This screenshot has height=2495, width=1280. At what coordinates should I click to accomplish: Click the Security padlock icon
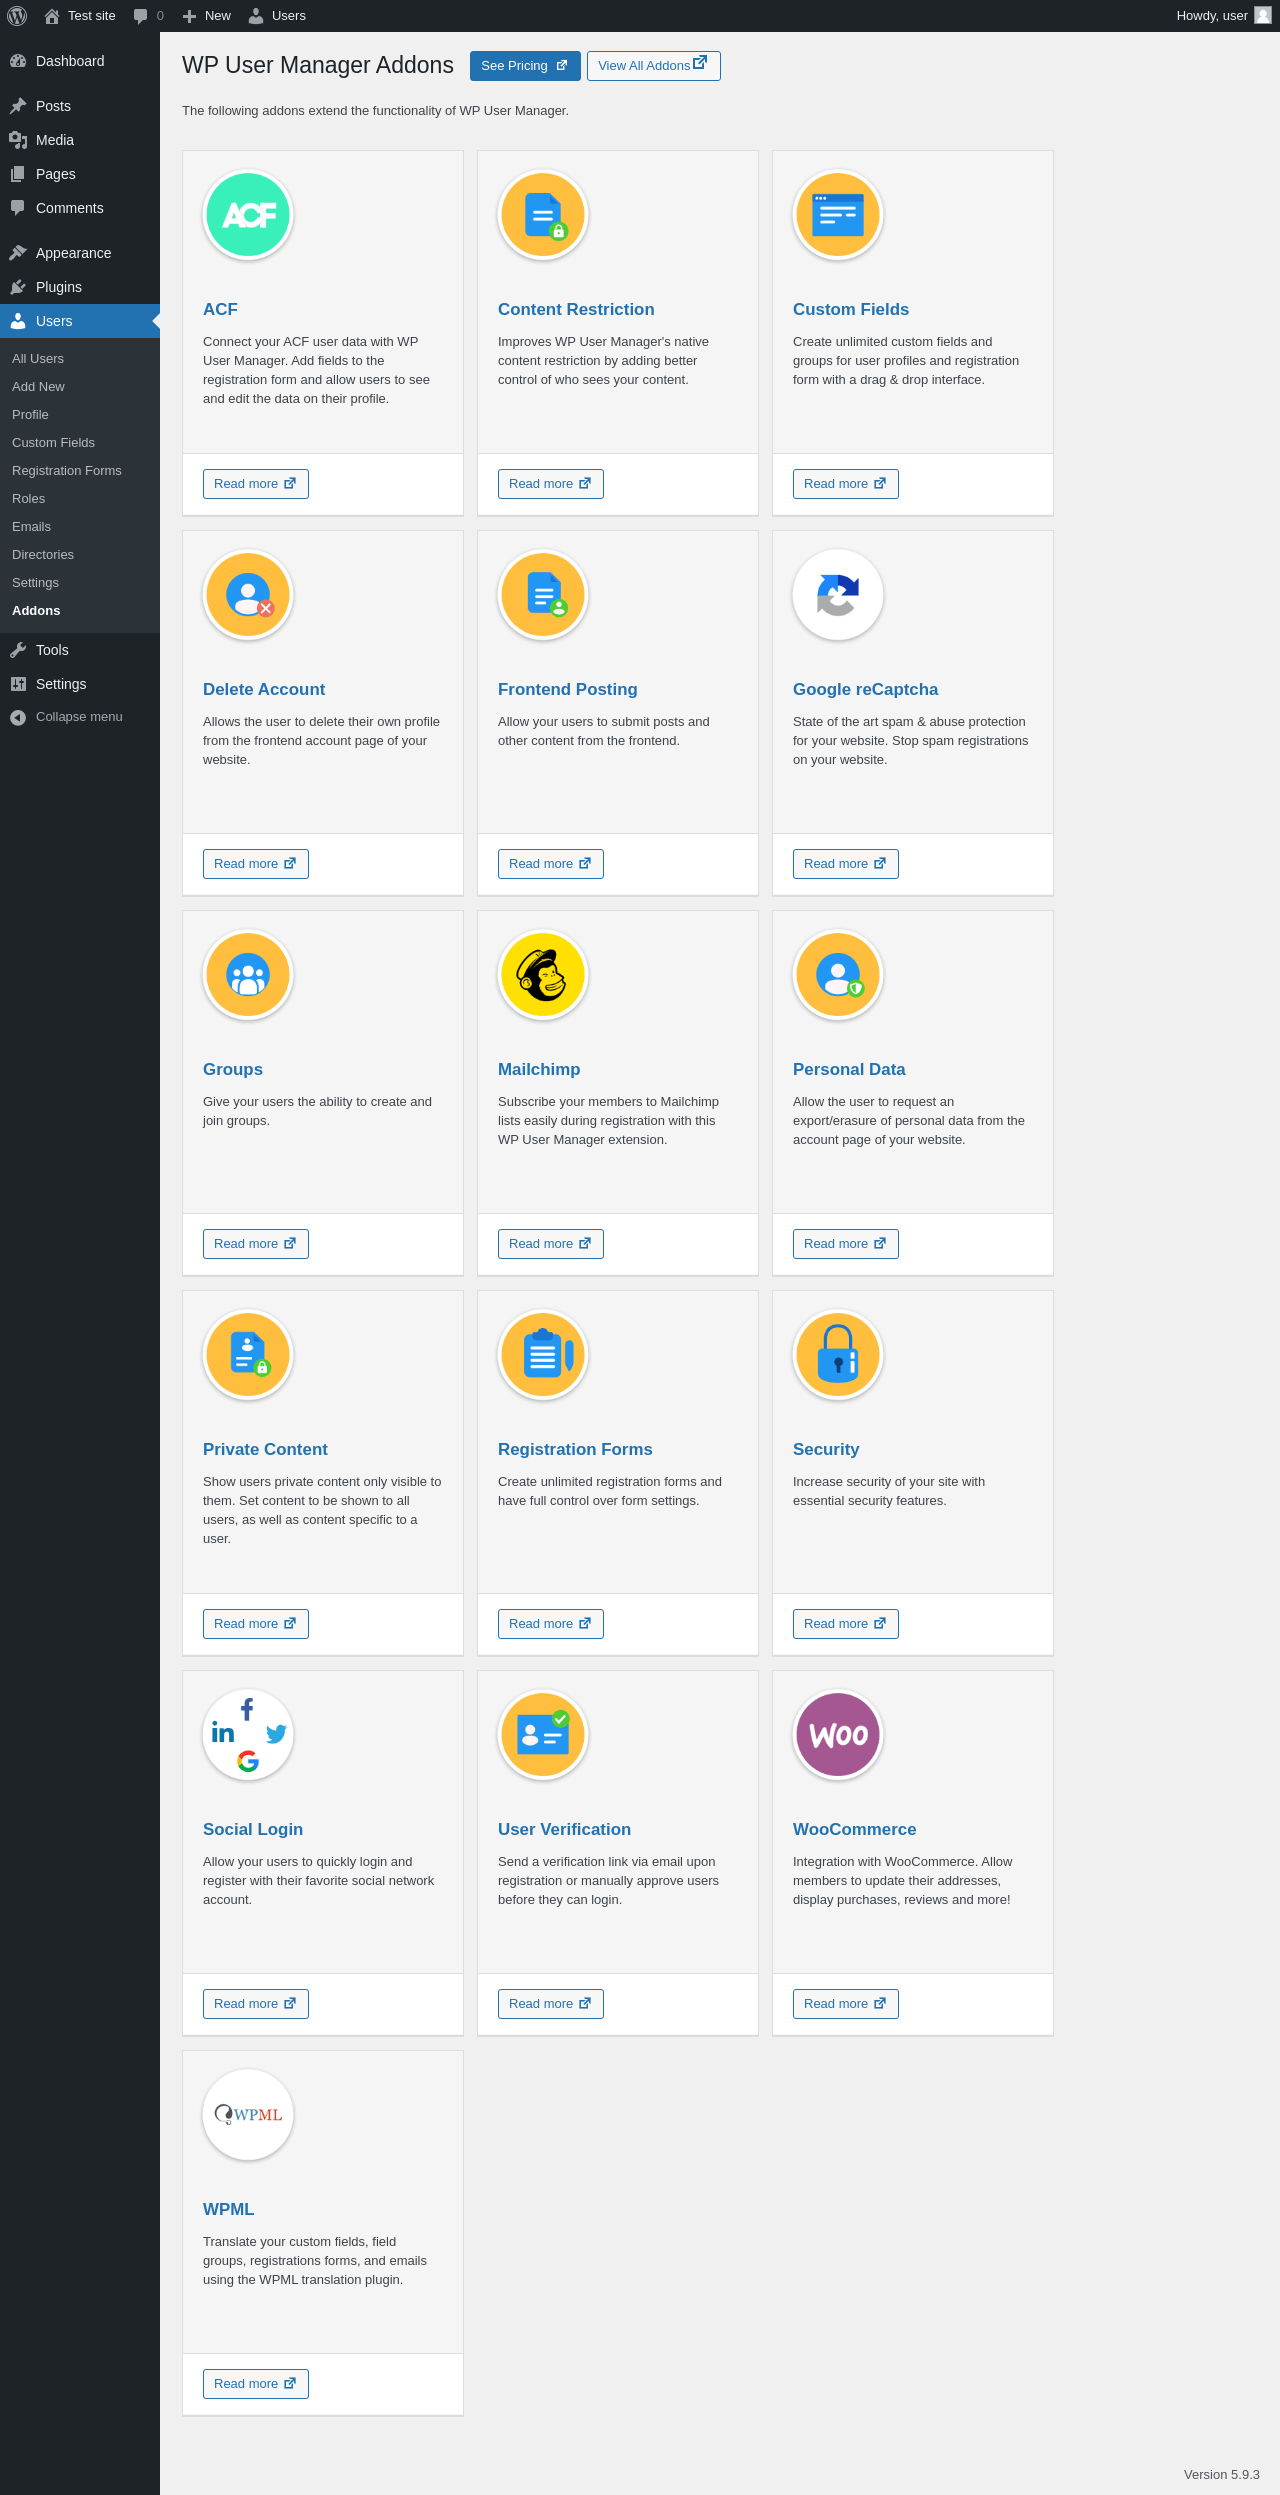(x=838, y=1355)
